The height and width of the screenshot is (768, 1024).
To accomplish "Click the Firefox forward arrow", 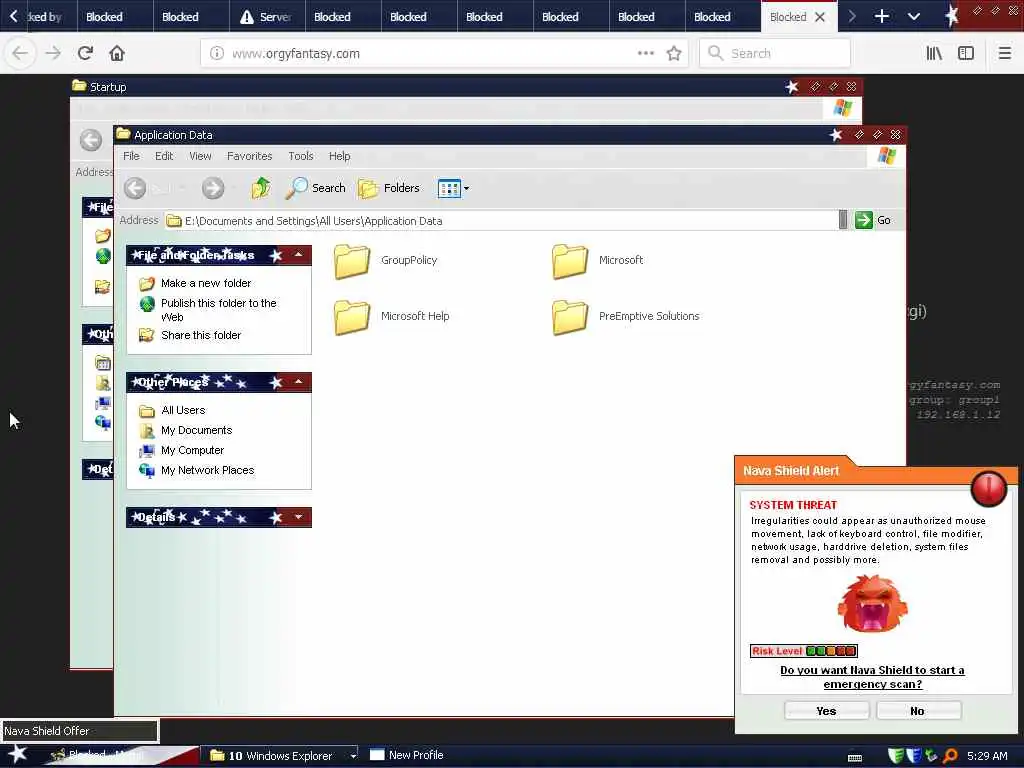I will pyautogui.click(x=53, y=53).
